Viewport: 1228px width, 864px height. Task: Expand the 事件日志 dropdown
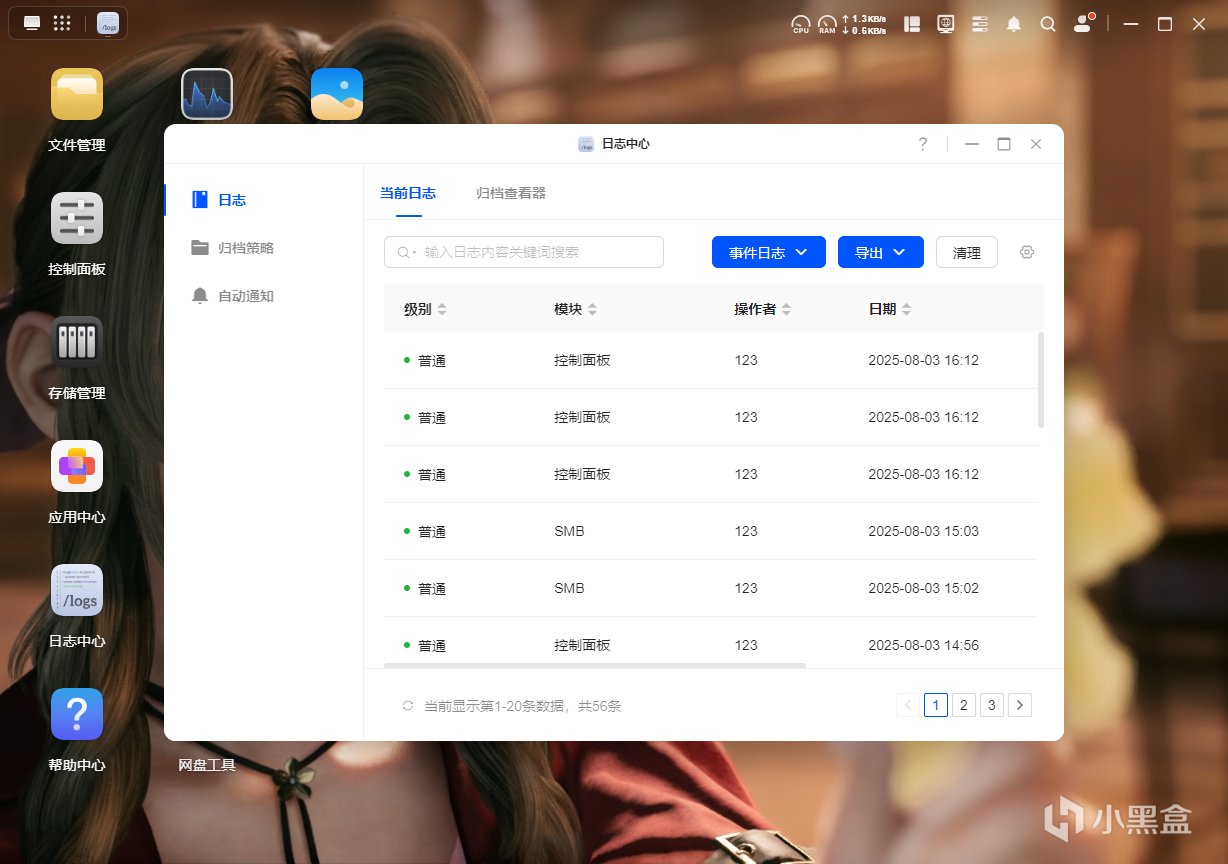[768, 252]
